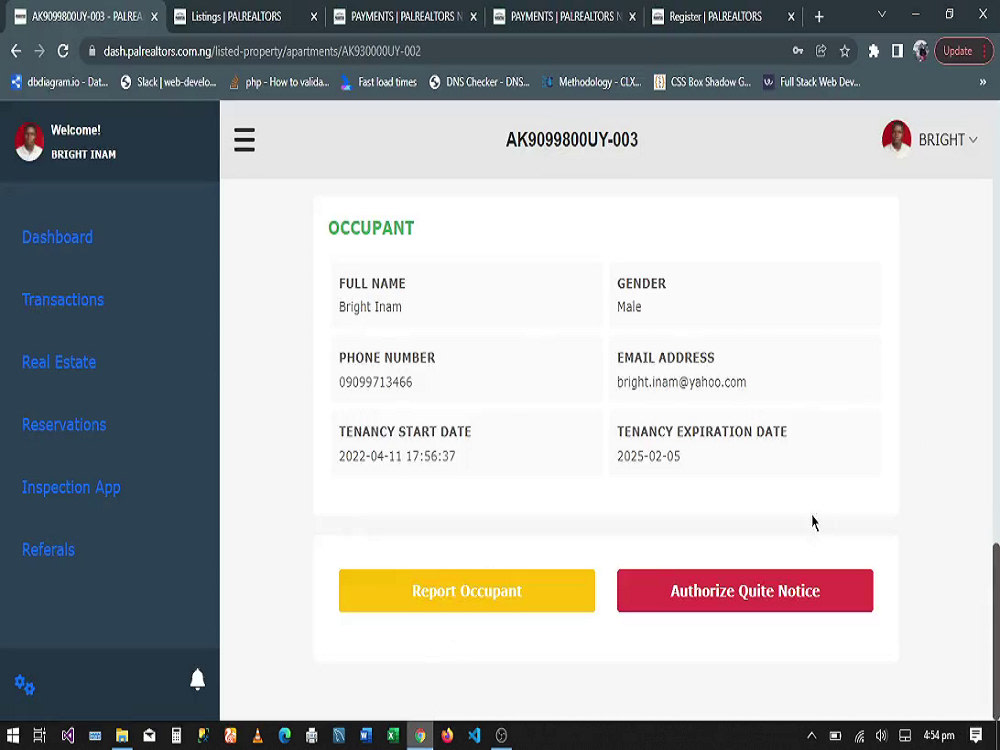Bookmark this page with the star icon

click(x=845, y=51)
